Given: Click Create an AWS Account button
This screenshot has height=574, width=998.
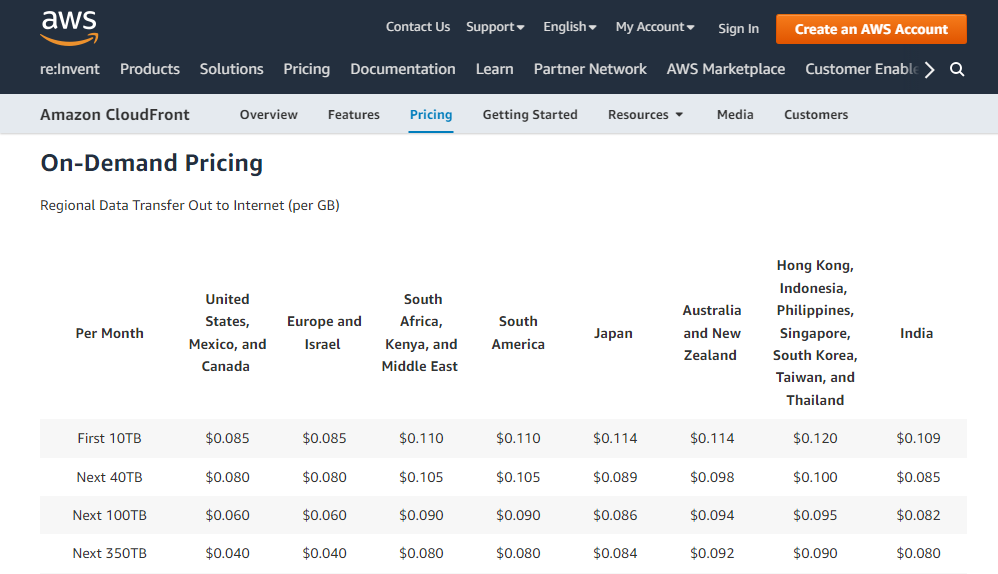Looking at the screenshot, I should pyautogui.click(x=871, y=29).
